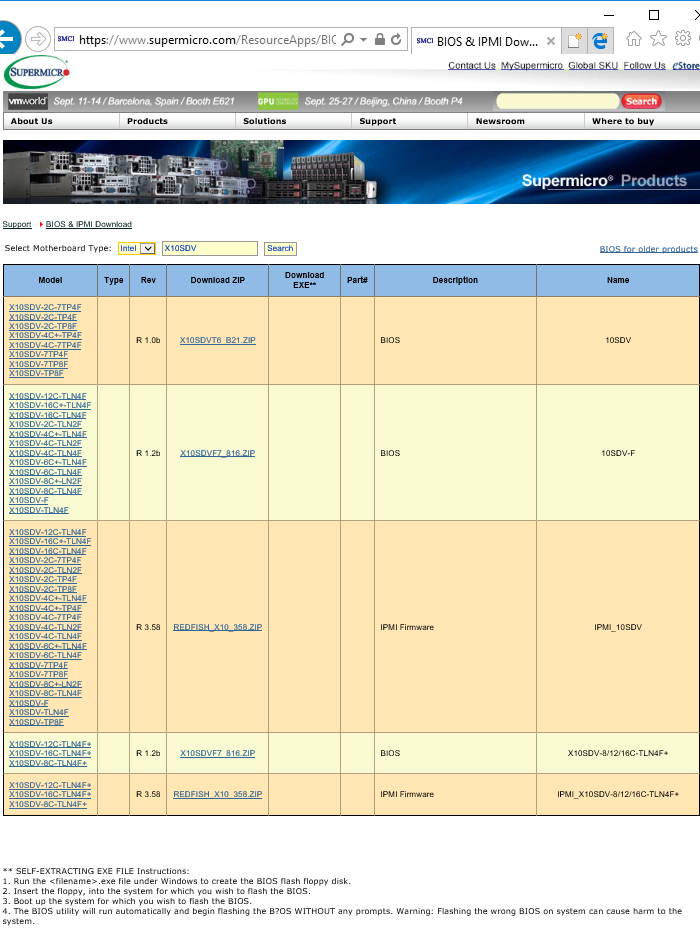
Task: Close the BIOS & IPMI Download tab
Action: pyautogui.click(x=551, y=41)
